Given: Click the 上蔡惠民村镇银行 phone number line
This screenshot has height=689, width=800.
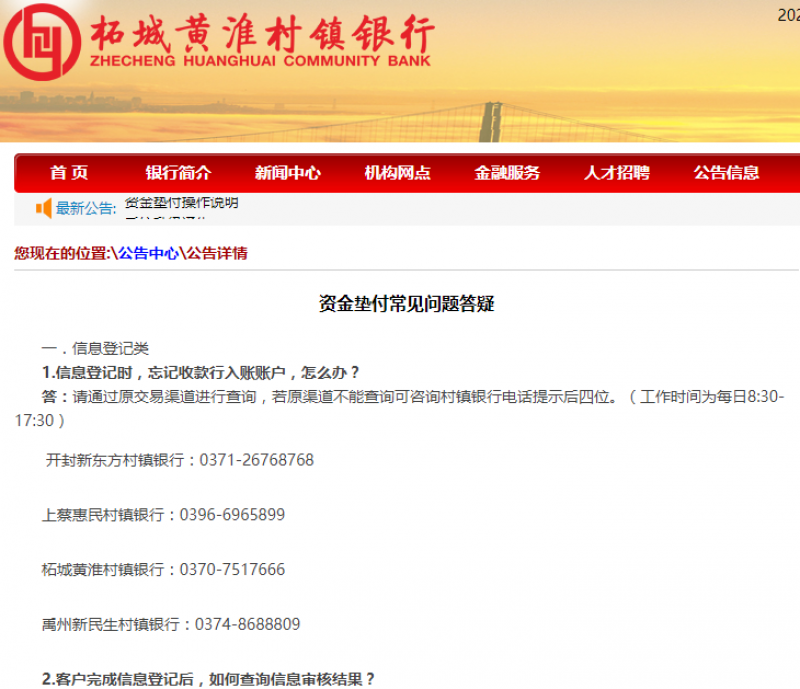Looking at the screenshot, I should 163,514.
